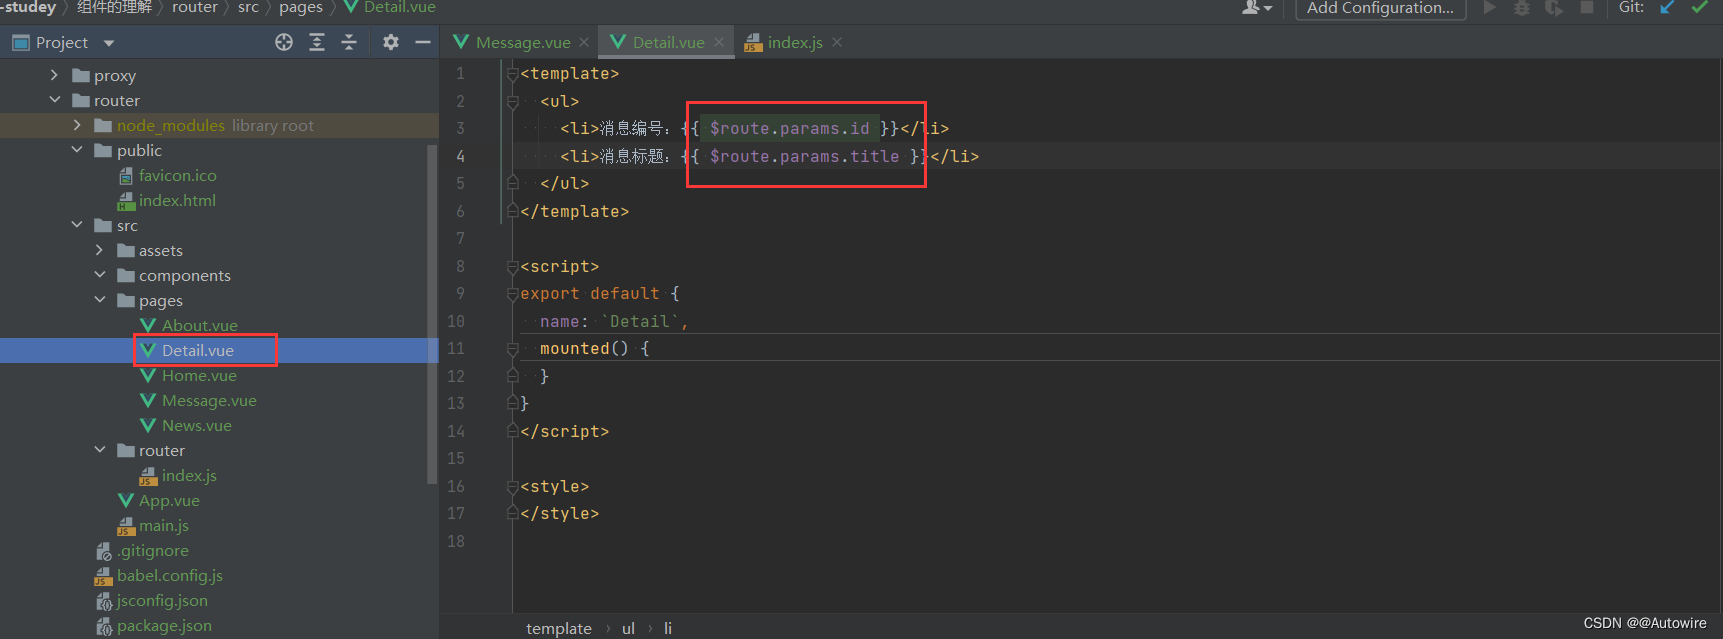Fold the export default block
This screenshot has width=1723, height=639.
(x=512, y=294)
